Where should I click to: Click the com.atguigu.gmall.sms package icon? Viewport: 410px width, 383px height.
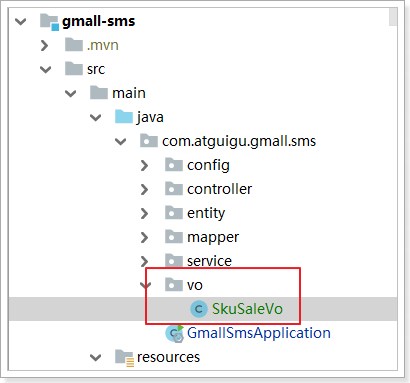149,141
